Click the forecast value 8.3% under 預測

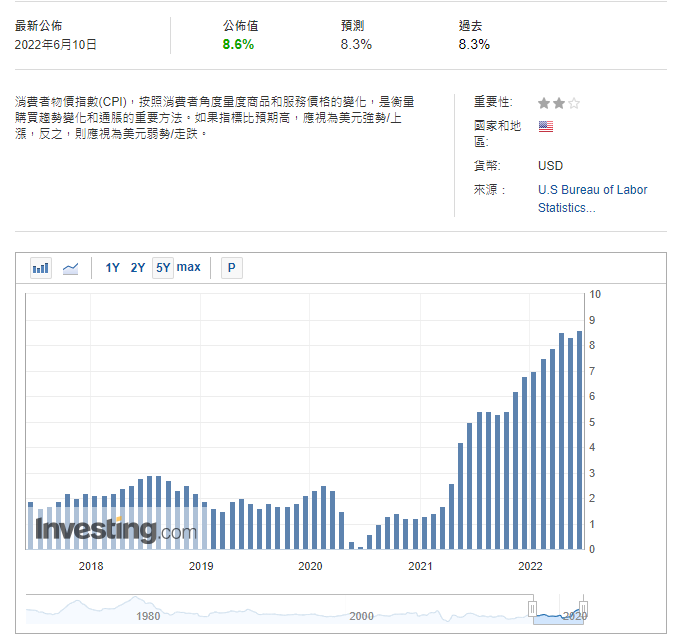point(356,44)
